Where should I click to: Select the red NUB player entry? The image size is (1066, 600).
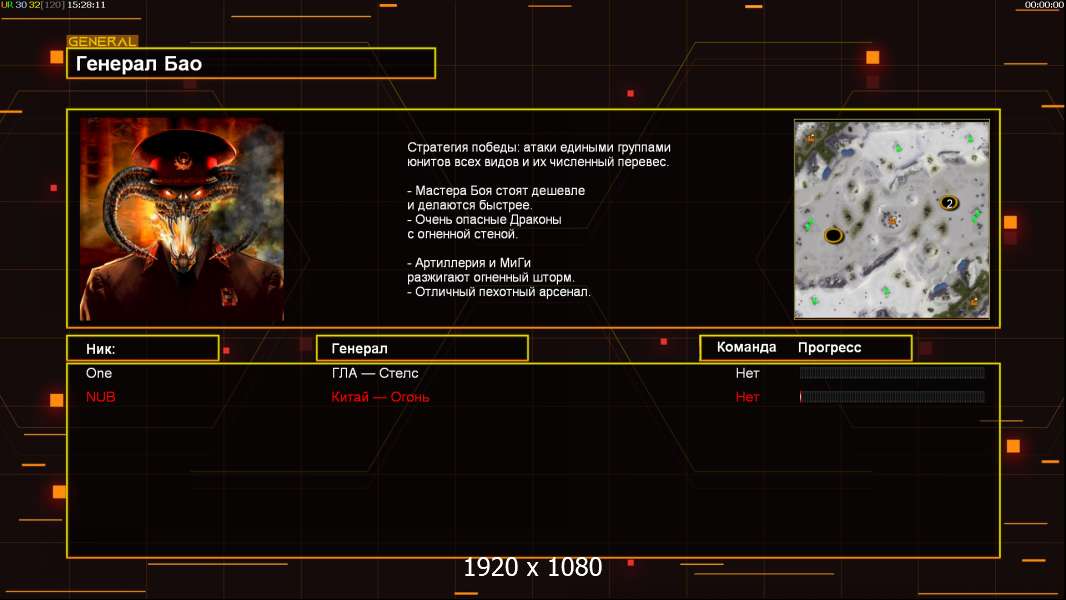[101, 397]
